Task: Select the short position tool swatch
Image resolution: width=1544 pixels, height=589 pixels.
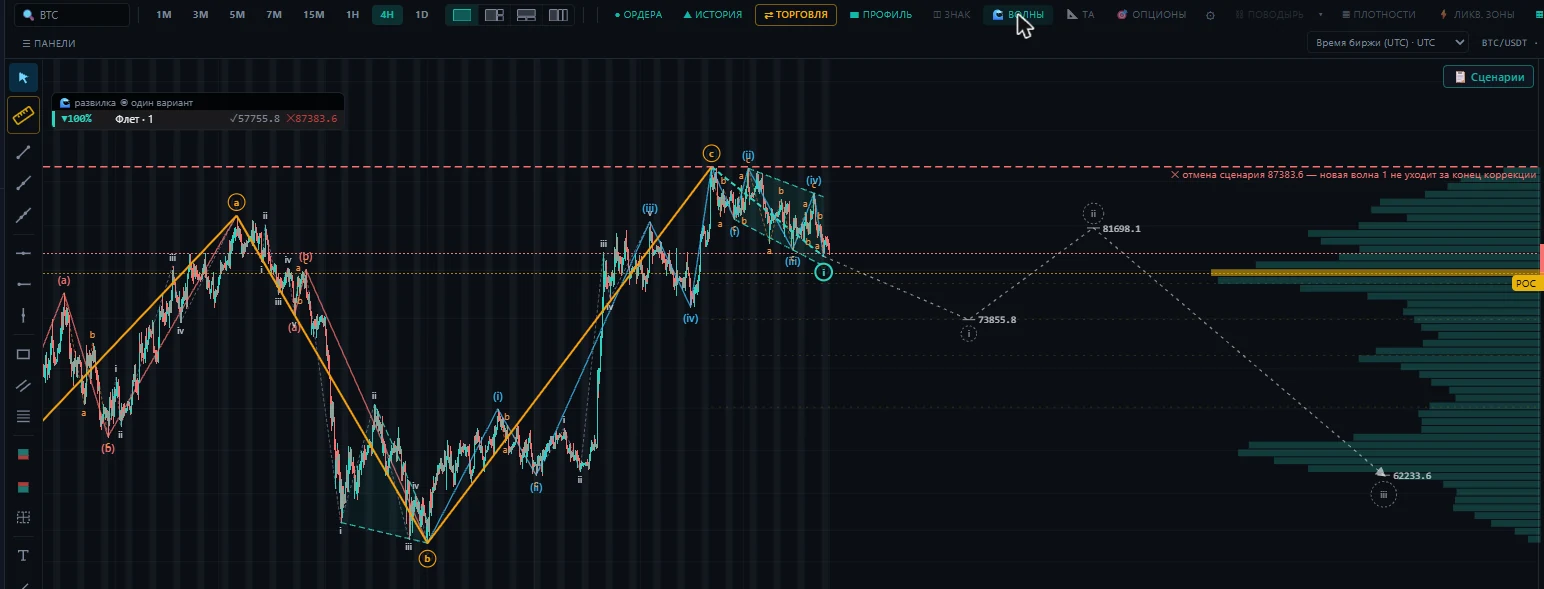Action: pos(23,487)
